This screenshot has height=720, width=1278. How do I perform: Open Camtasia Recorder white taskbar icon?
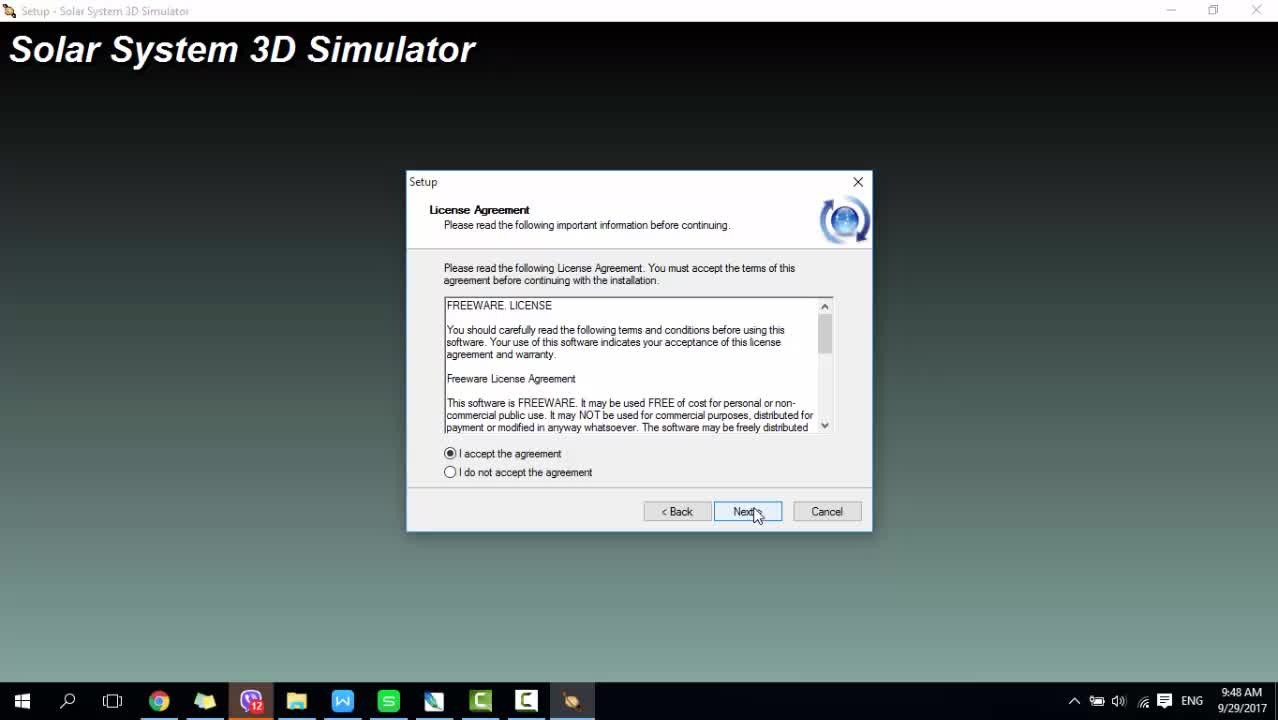[527, 701]
